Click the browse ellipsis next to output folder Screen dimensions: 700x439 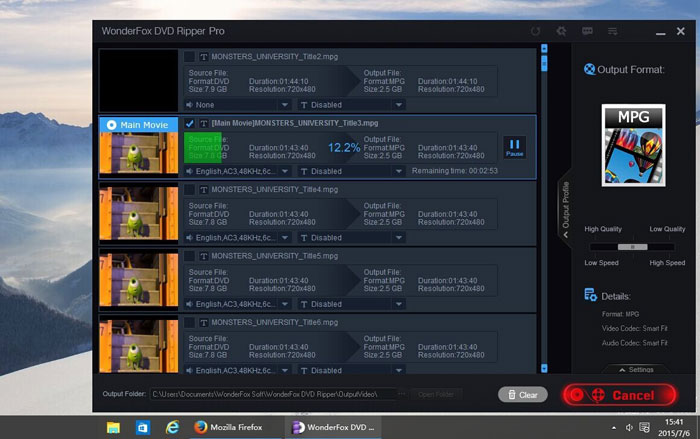[401, 394]
